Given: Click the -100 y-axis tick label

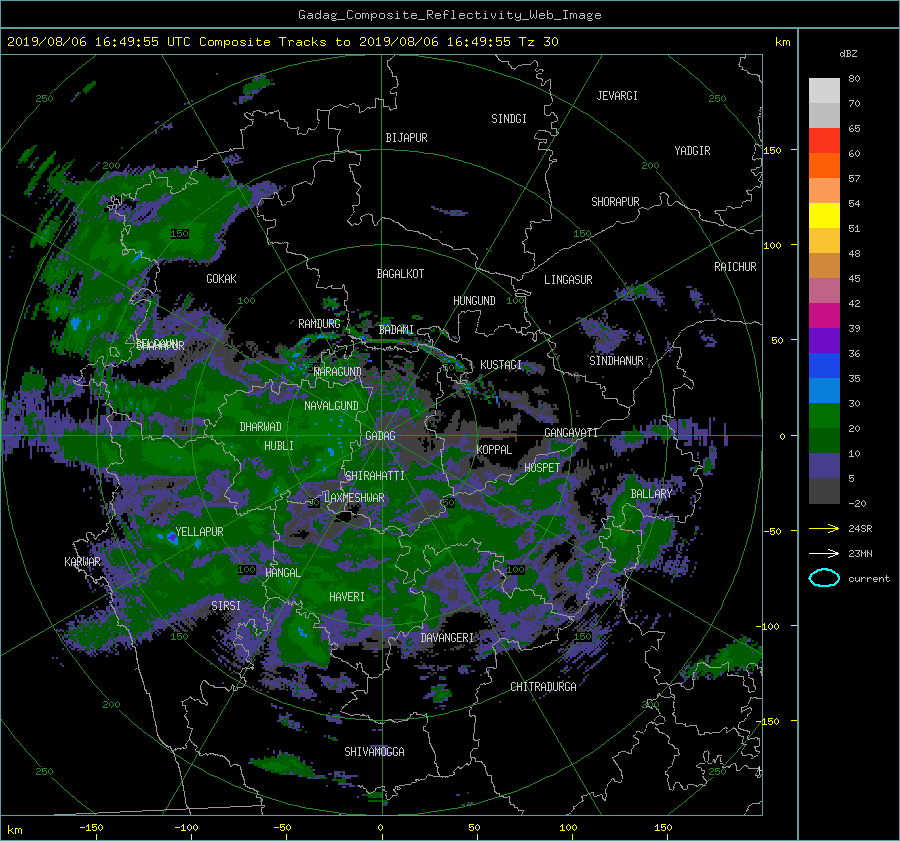Looking at the screenshot, I should tap(767, 626).
